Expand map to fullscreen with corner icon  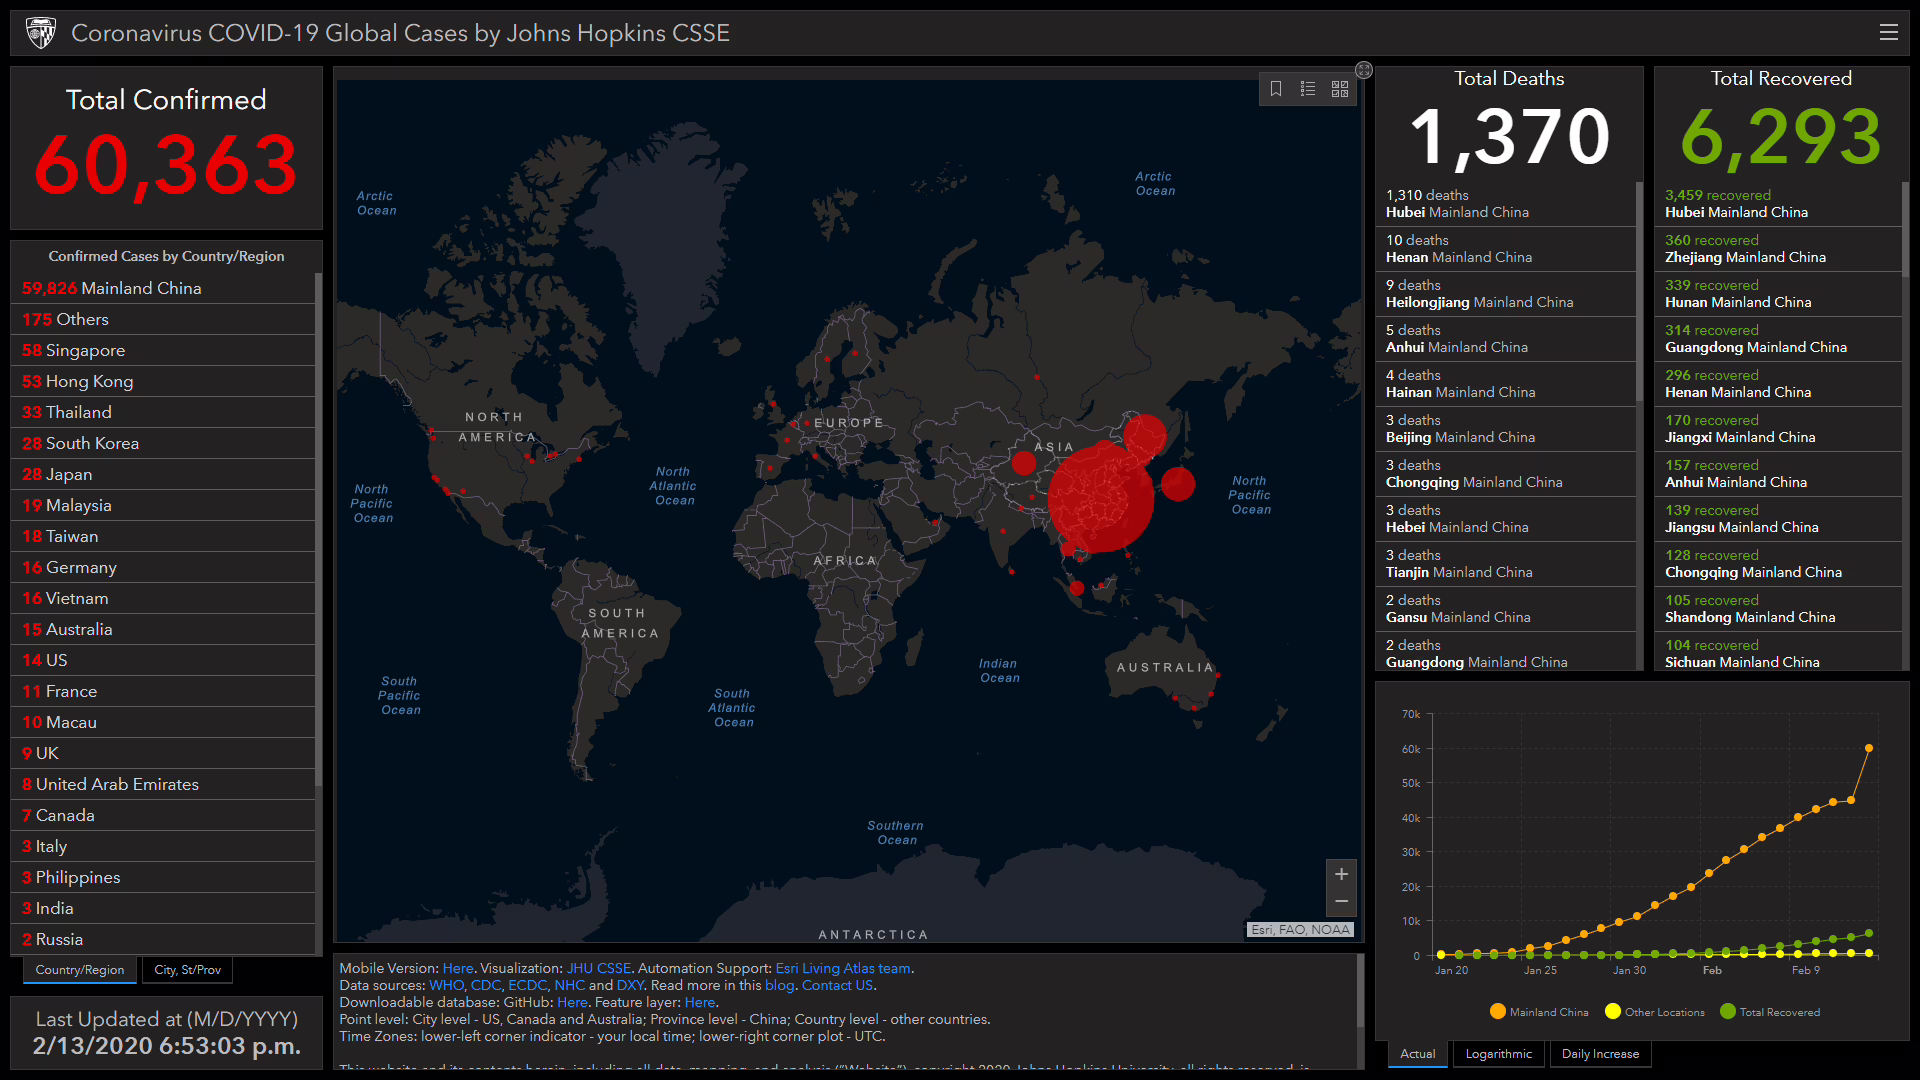1364,70
